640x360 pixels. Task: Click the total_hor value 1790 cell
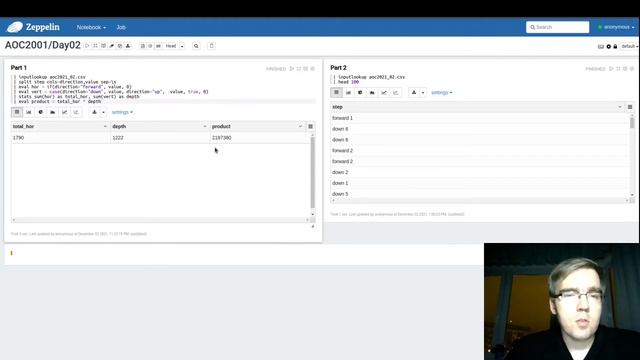(60, 138)
